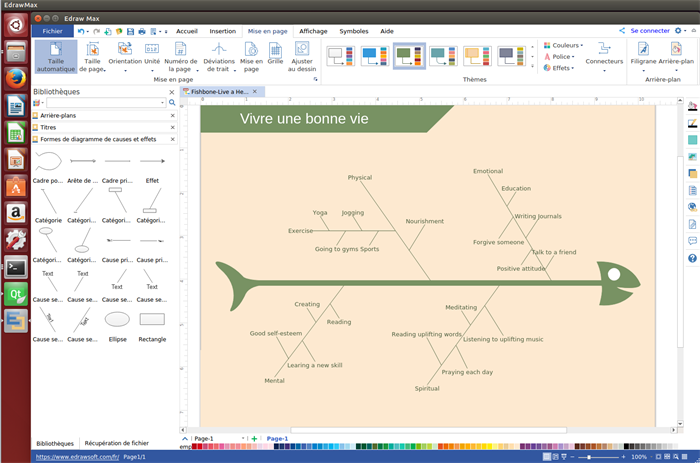Pick the Effet arrow shape
The height and width of the screenshot is (463, 700).
point(152,162)
